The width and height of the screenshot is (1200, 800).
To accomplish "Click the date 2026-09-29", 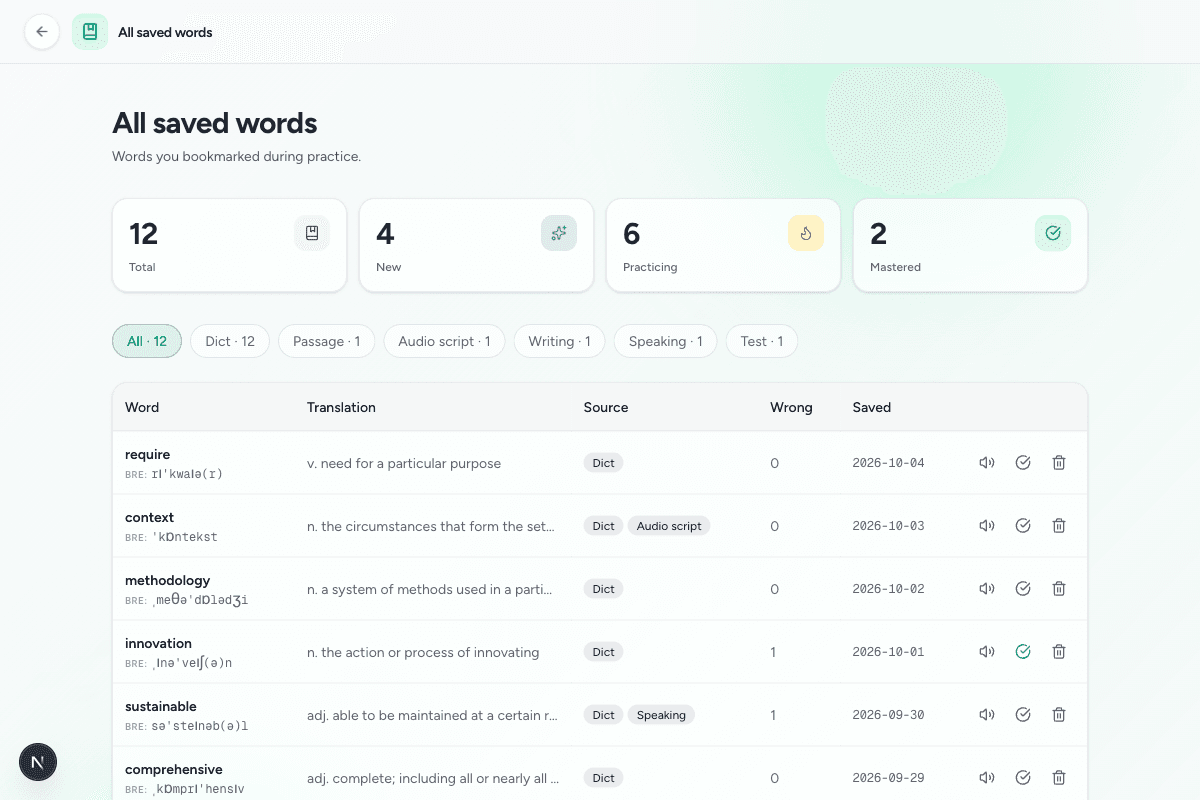I will click(888, 778).
